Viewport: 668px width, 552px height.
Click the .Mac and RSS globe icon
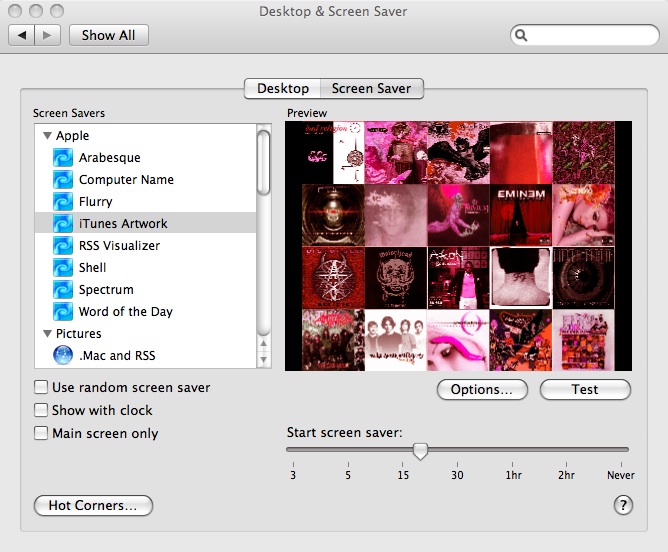click(63, 355)
